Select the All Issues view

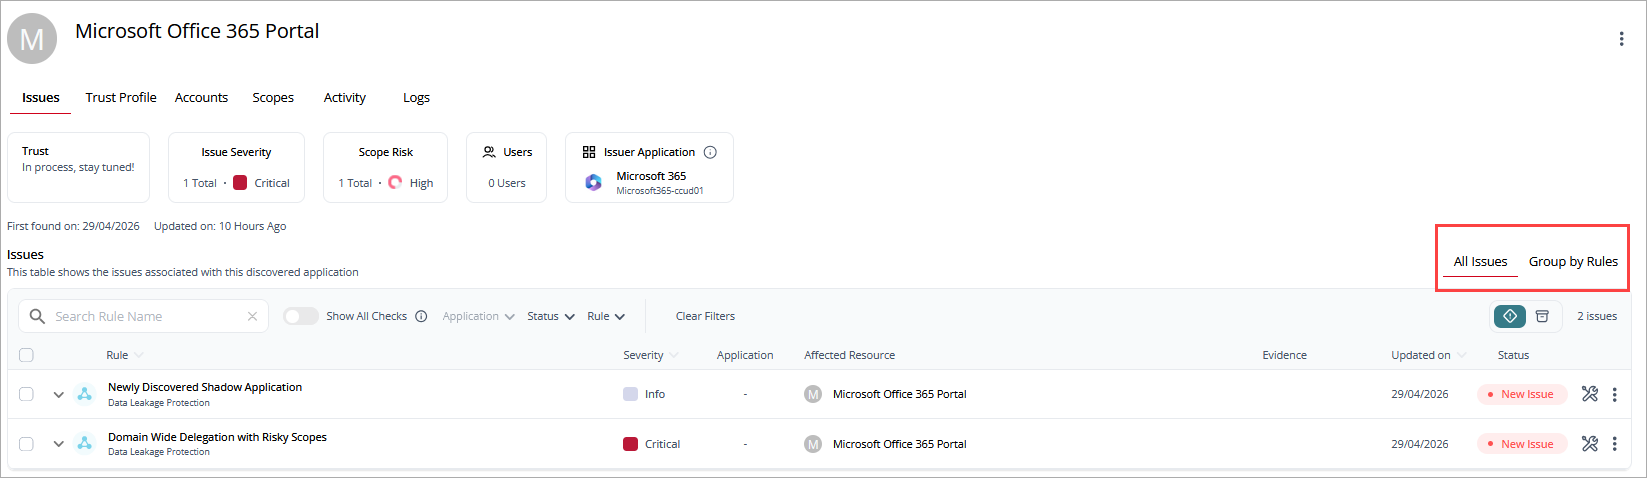point(1480,261)
